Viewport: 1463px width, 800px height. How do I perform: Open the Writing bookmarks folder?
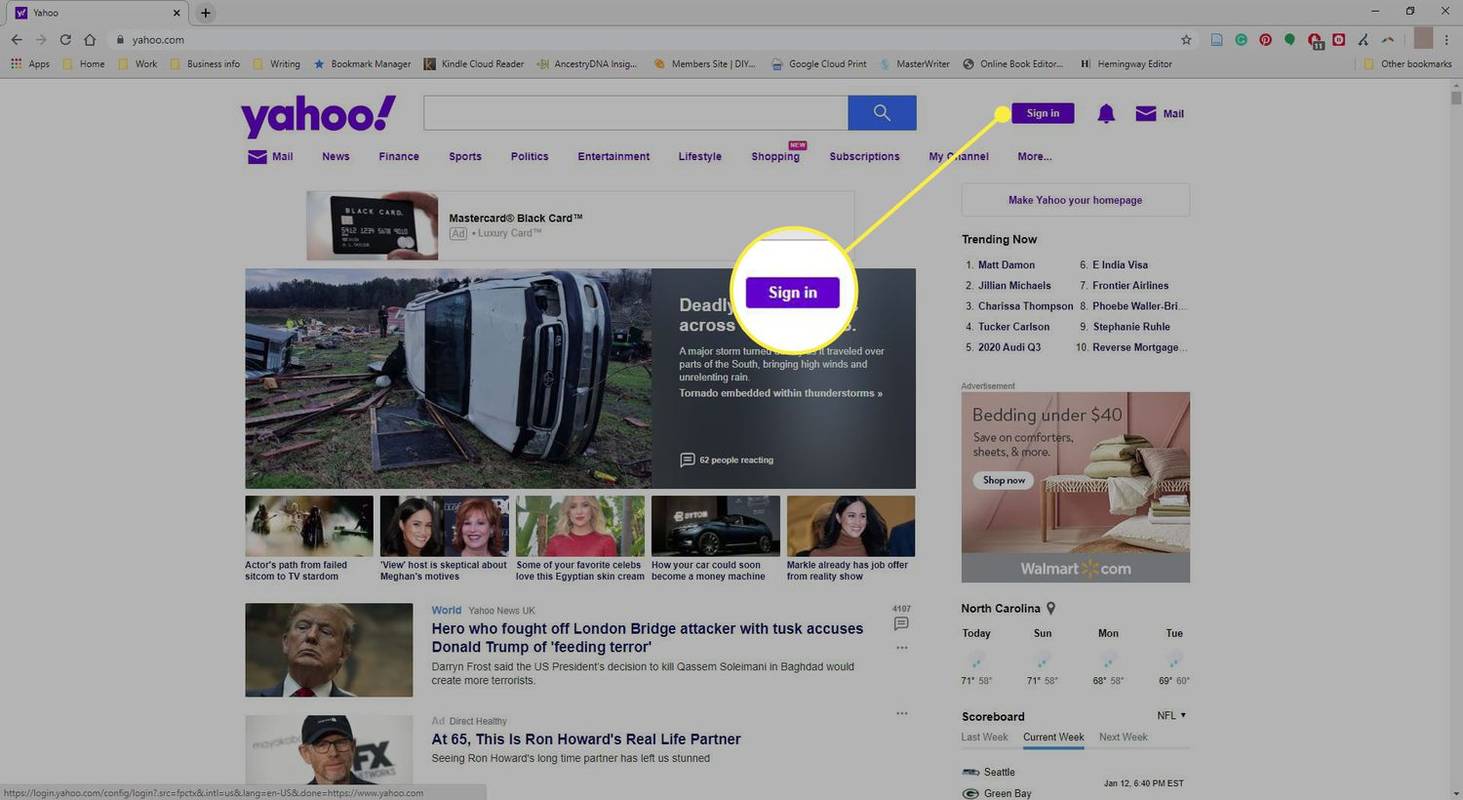click(277, 64)
